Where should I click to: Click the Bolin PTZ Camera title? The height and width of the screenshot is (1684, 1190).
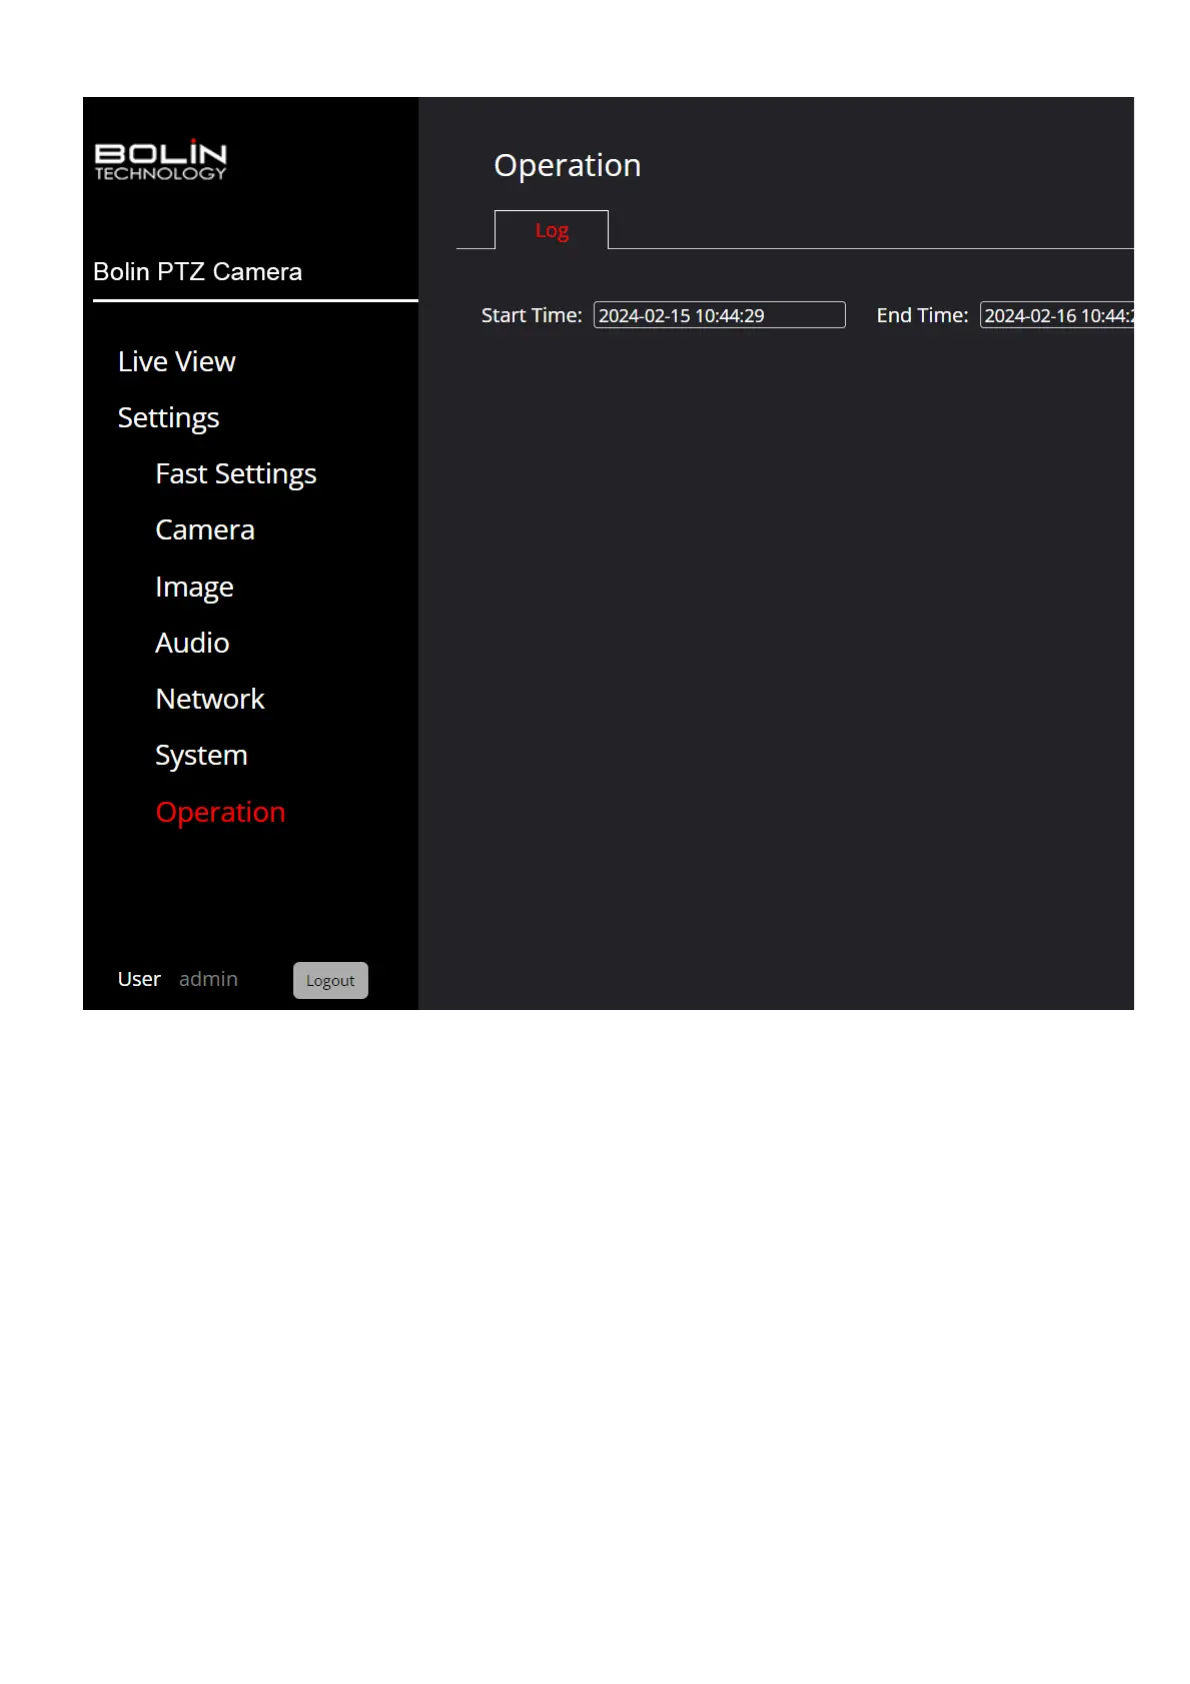click(197, 272)
